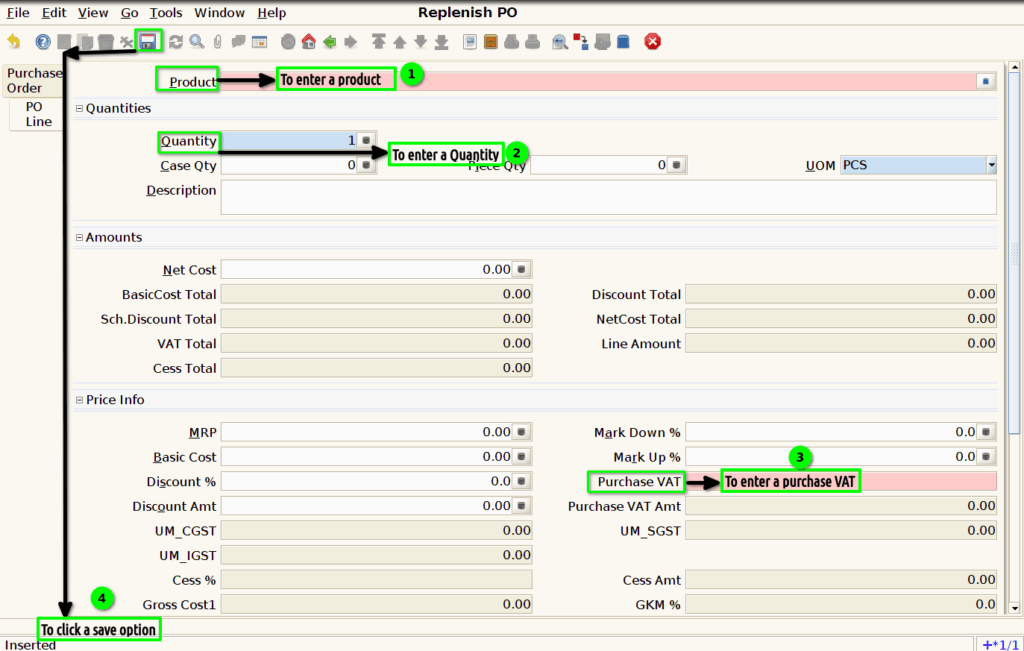Image resolution: width=1024 pixels, height=651 pixels.
Task: Jump to first record icon
Action: pyautogui.click(x=379, y=42)
